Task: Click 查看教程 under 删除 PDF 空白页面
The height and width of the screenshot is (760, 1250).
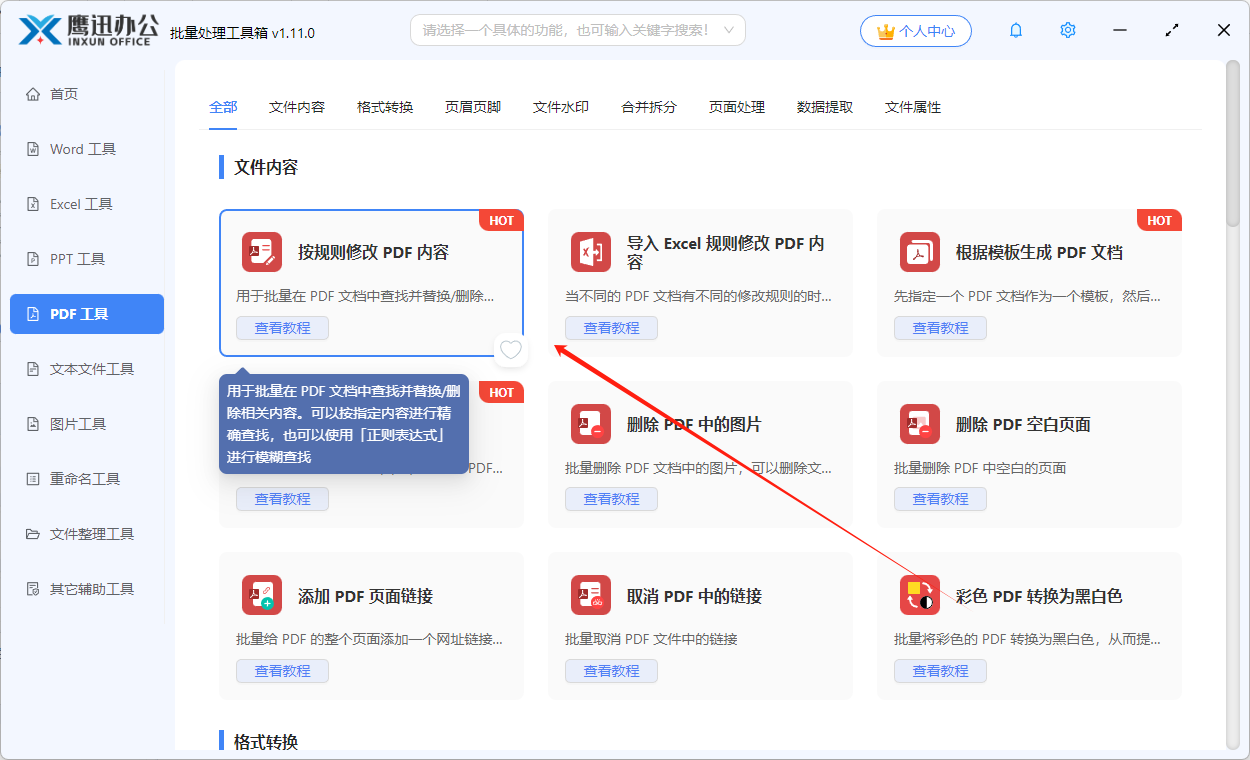Action: [x=940, y=498]
